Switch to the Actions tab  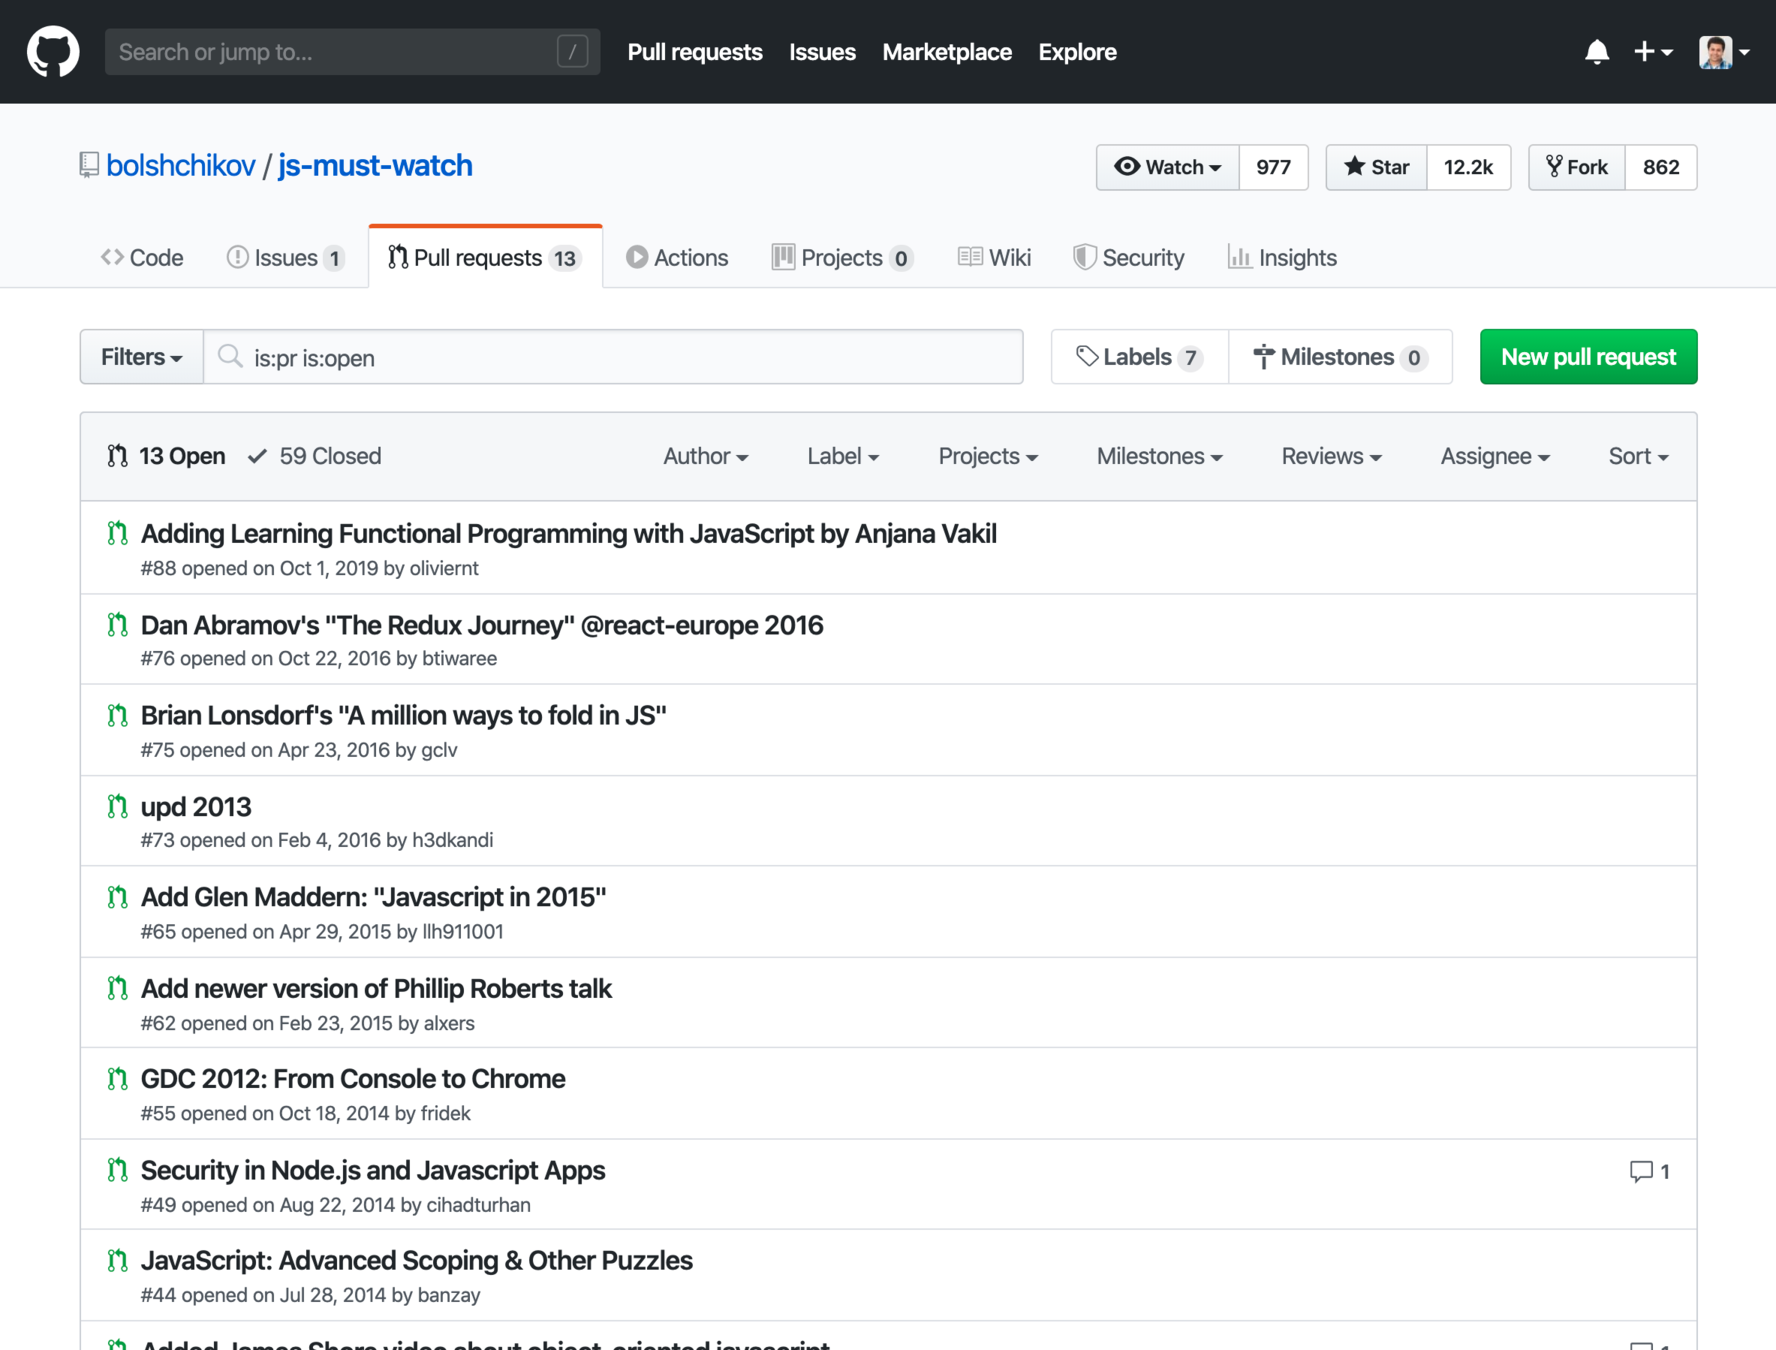coord(677,258)
